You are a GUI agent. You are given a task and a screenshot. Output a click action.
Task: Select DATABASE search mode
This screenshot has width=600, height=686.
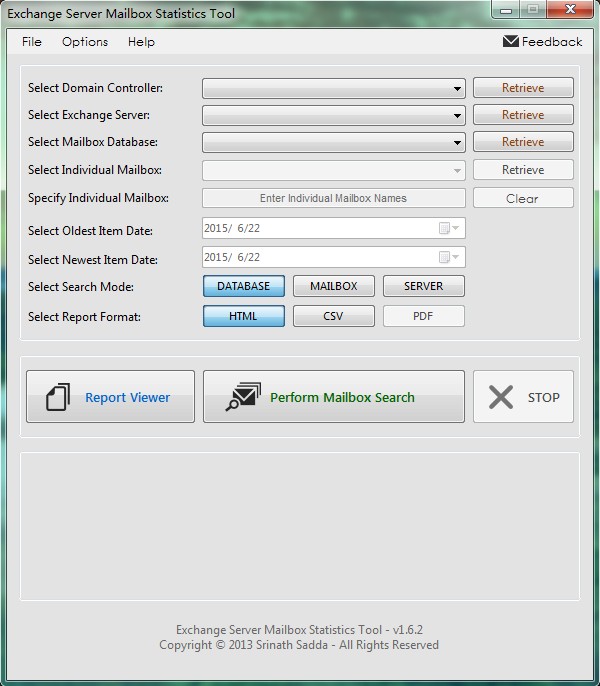click(244, 286)
